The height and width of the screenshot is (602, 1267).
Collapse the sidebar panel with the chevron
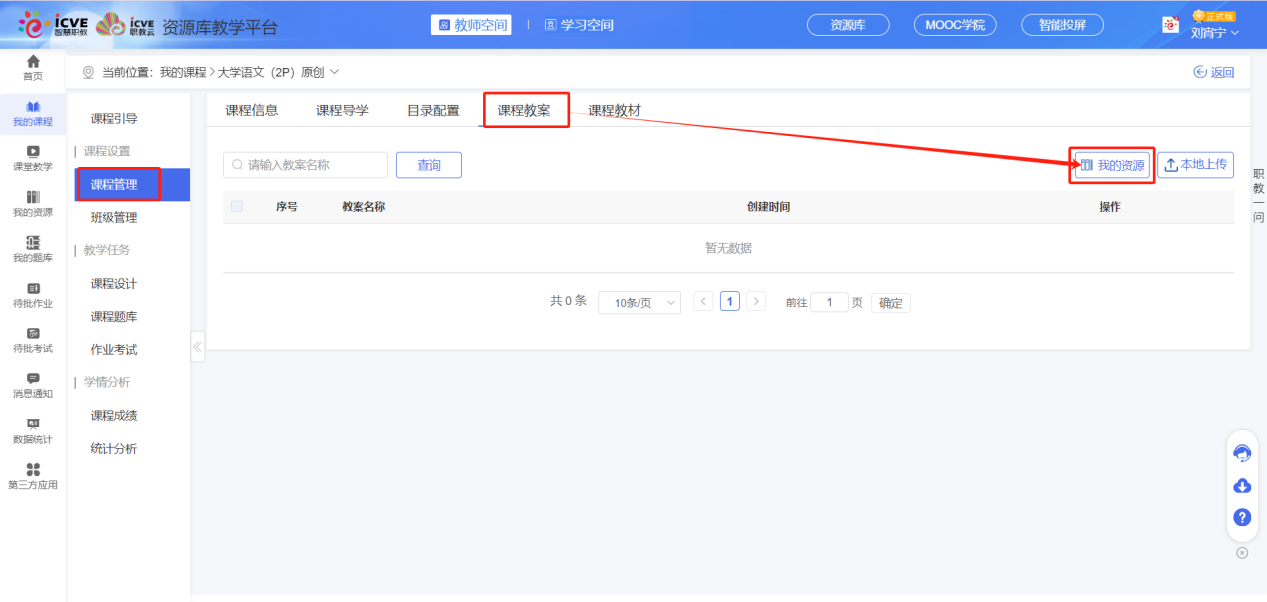(197, 347)
